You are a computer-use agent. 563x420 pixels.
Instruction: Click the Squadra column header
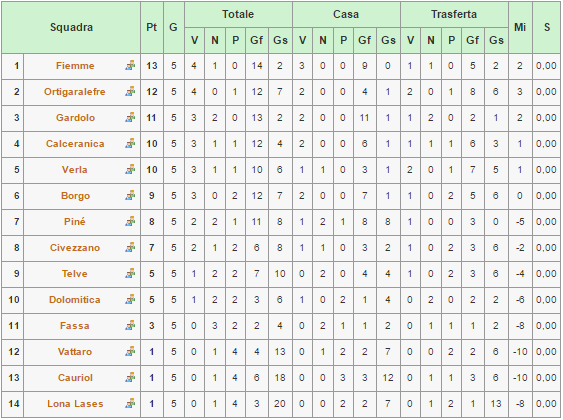coord(71,27)
